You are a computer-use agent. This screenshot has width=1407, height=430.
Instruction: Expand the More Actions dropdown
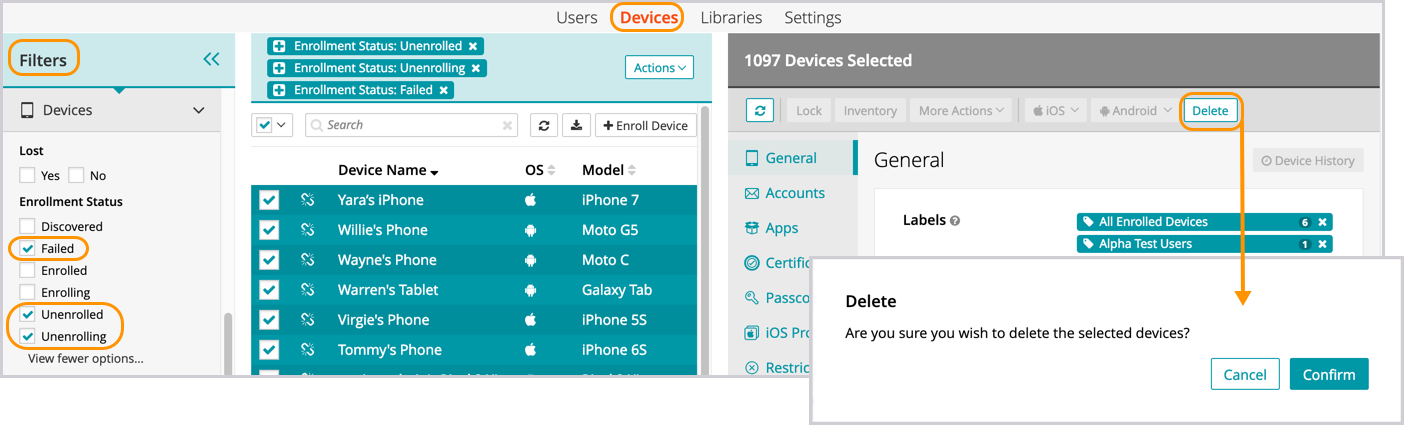click(x=964, y=111)
